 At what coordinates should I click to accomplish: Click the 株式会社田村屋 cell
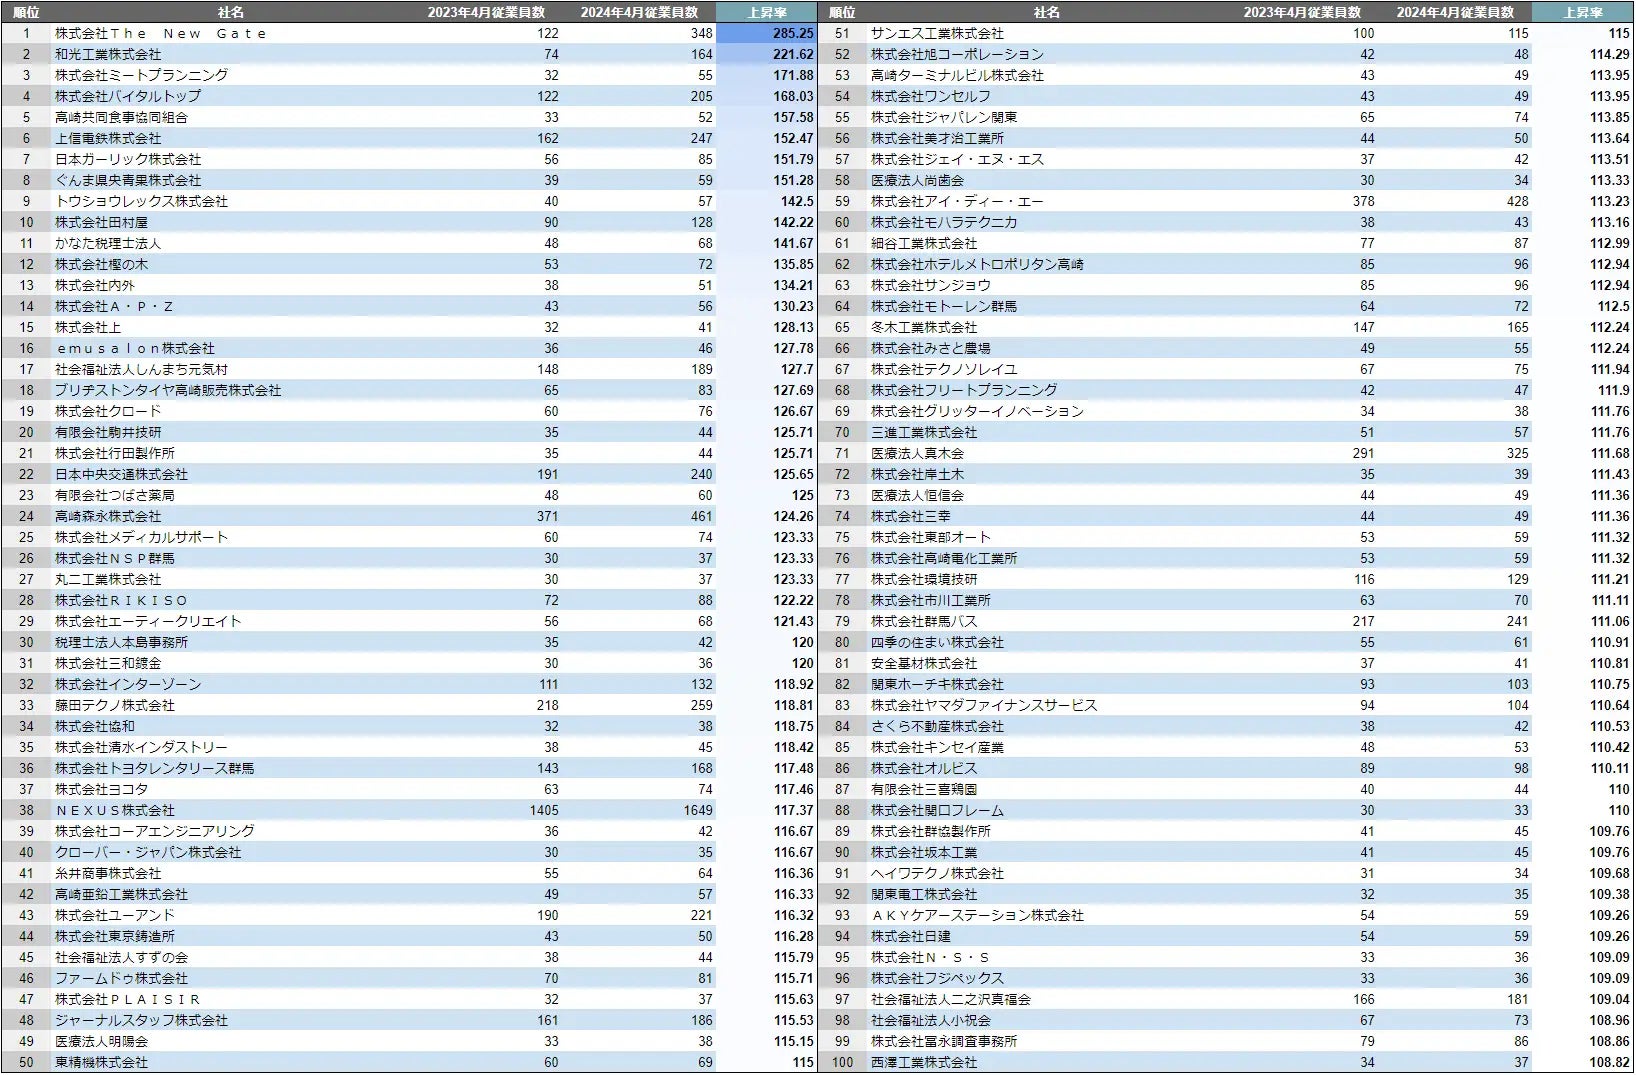click(101, 222)
